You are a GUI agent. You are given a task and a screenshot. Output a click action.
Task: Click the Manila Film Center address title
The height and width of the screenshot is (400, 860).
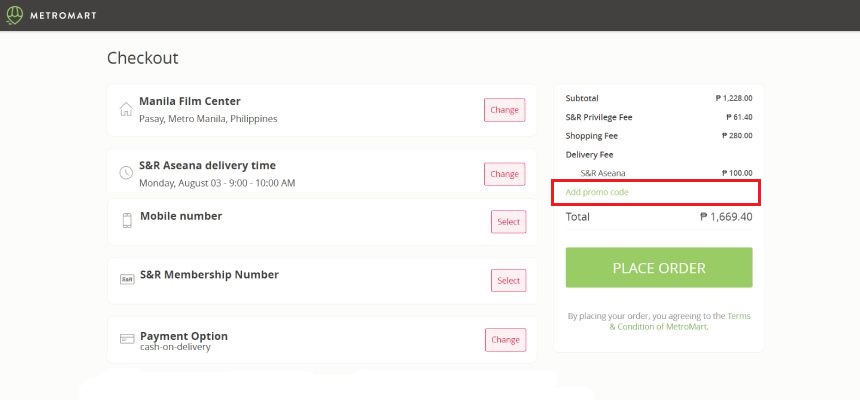190,101
